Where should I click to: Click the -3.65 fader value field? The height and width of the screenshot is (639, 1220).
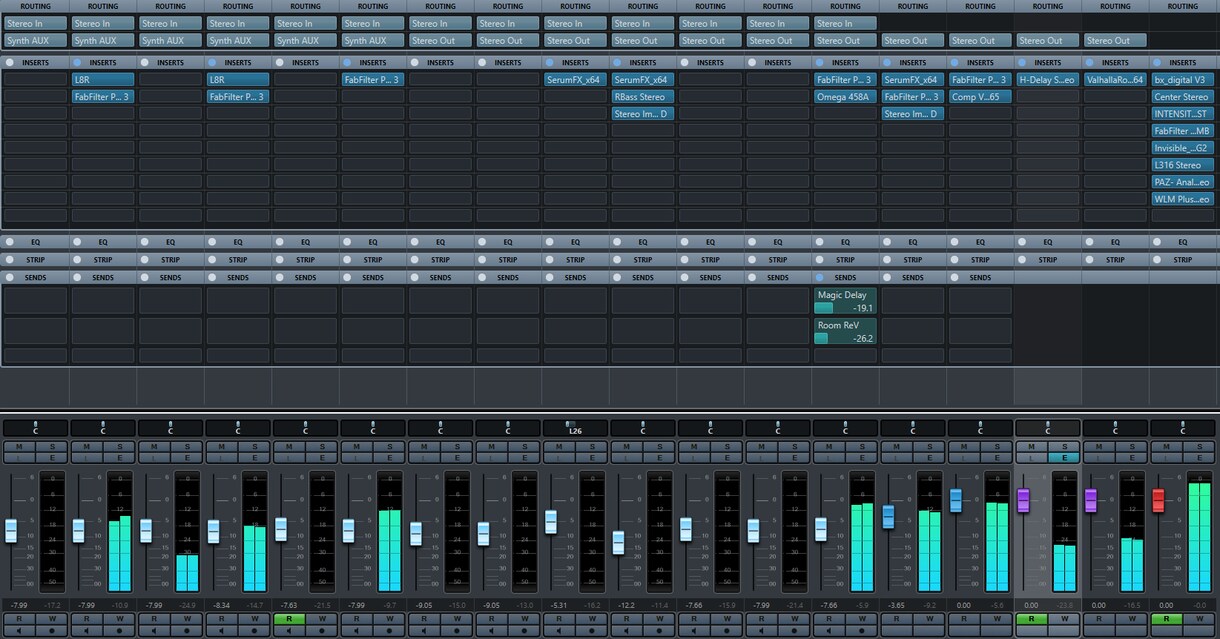(897, 605)
